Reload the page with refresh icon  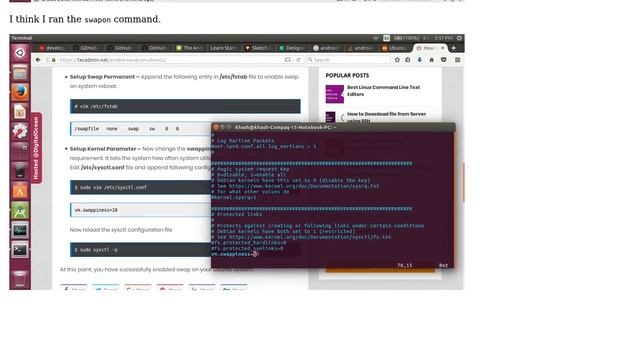coord(298,60)
